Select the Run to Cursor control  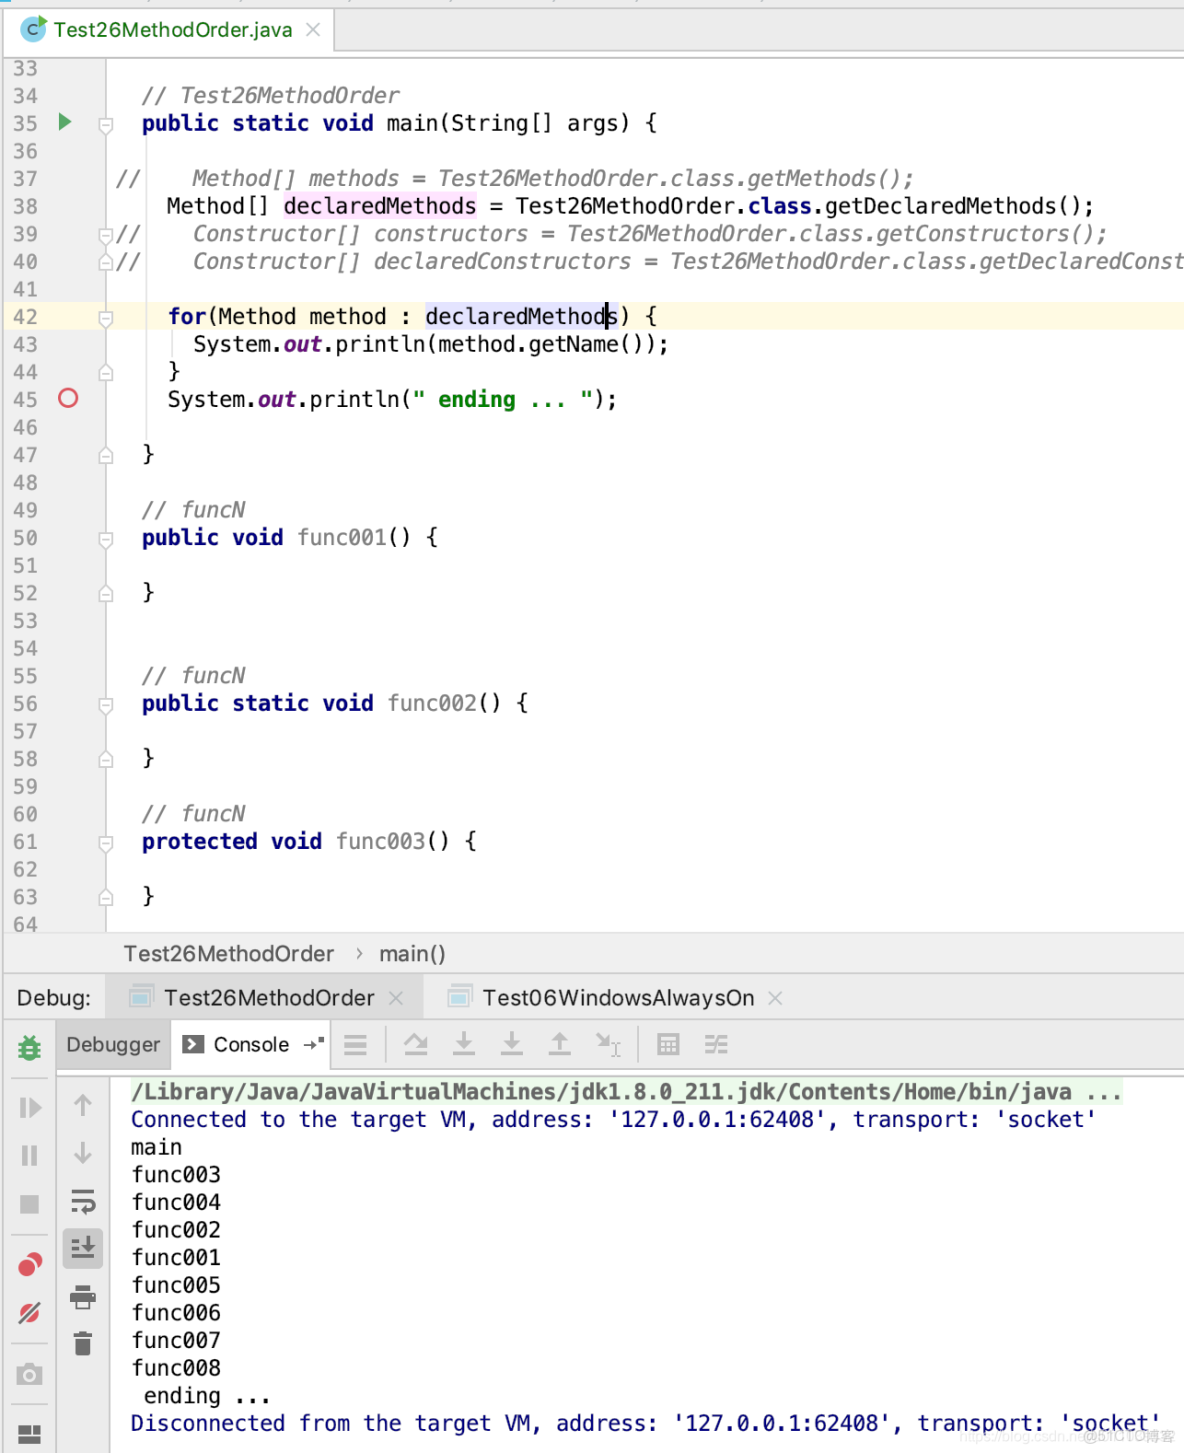point(608,1044)
